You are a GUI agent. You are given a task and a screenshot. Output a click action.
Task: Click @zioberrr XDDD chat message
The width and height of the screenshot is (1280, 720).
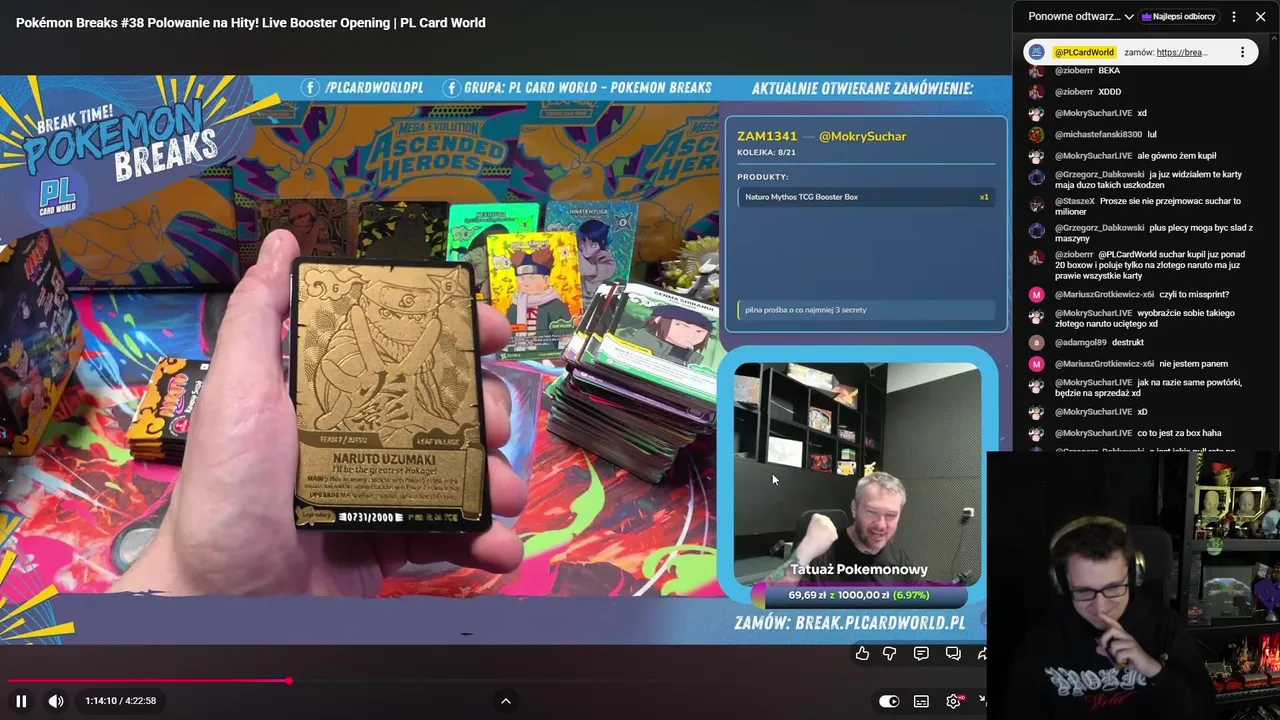tap(1088, 92)
